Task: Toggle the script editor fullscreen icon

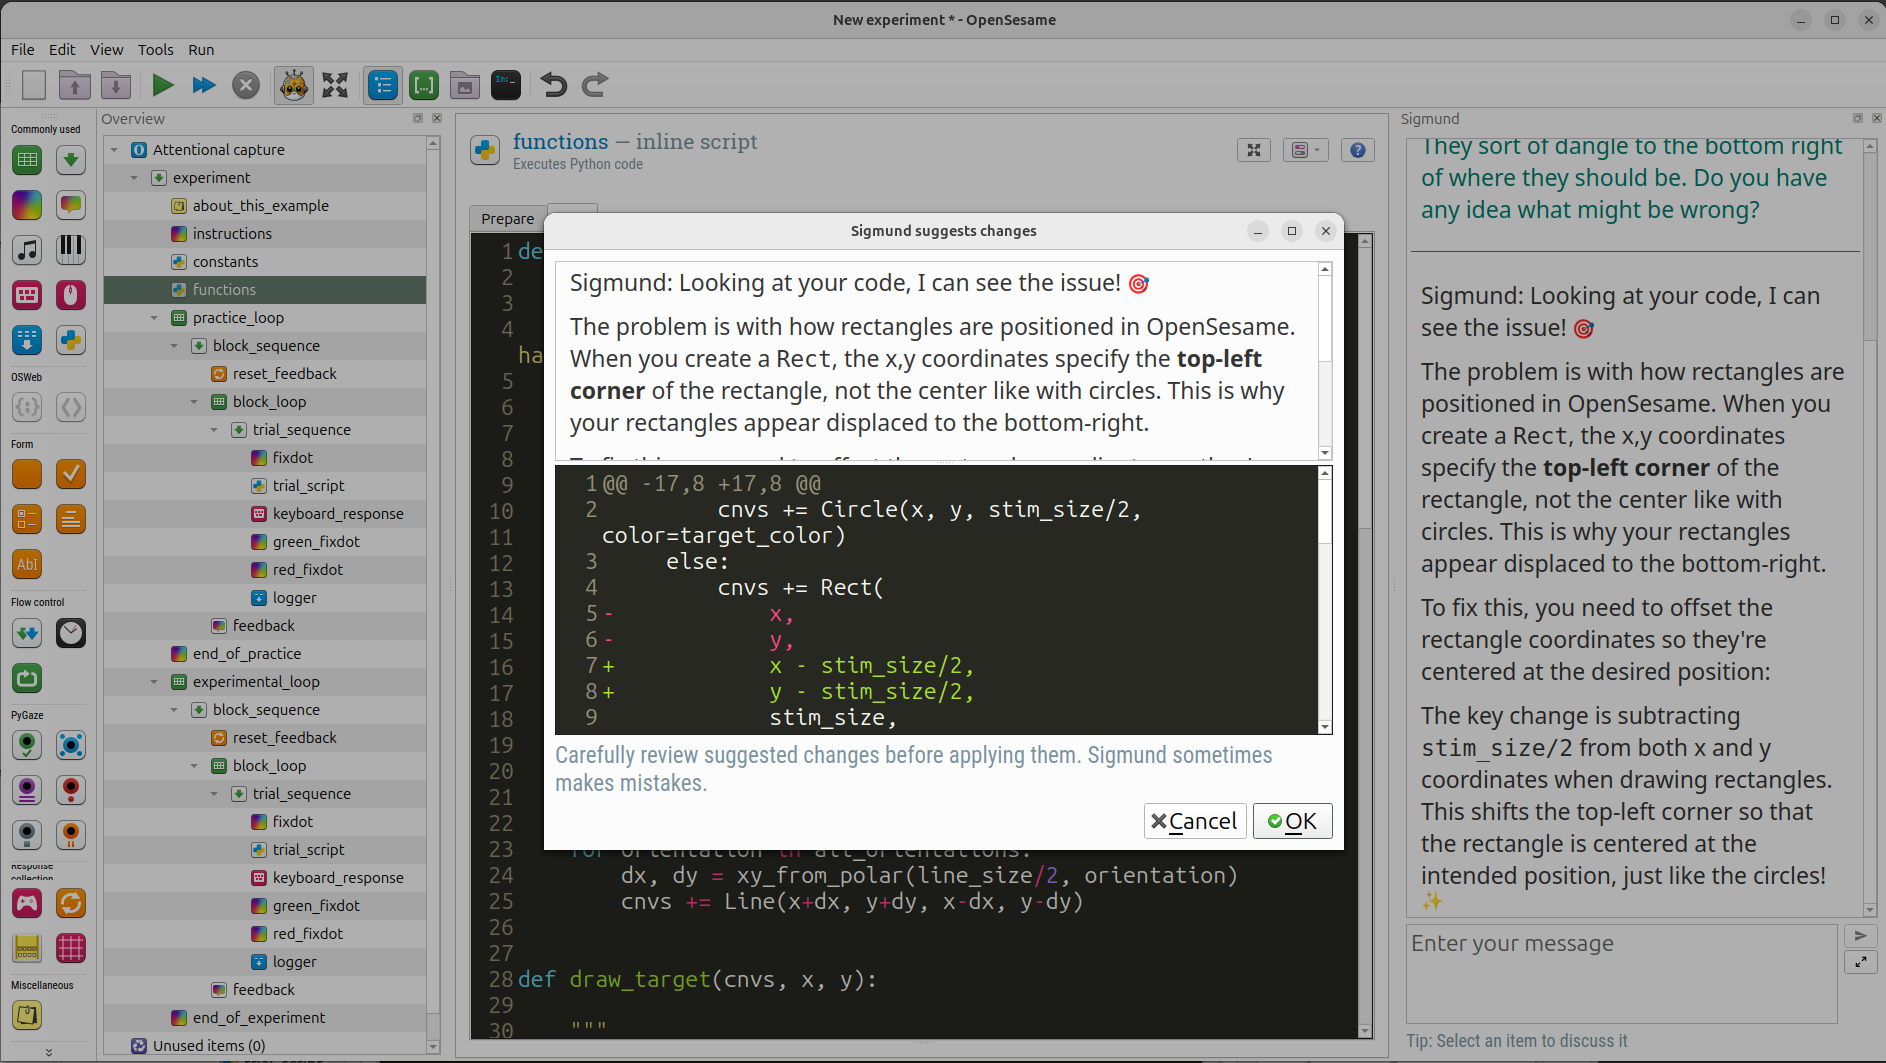Action: coord(1253,150)
